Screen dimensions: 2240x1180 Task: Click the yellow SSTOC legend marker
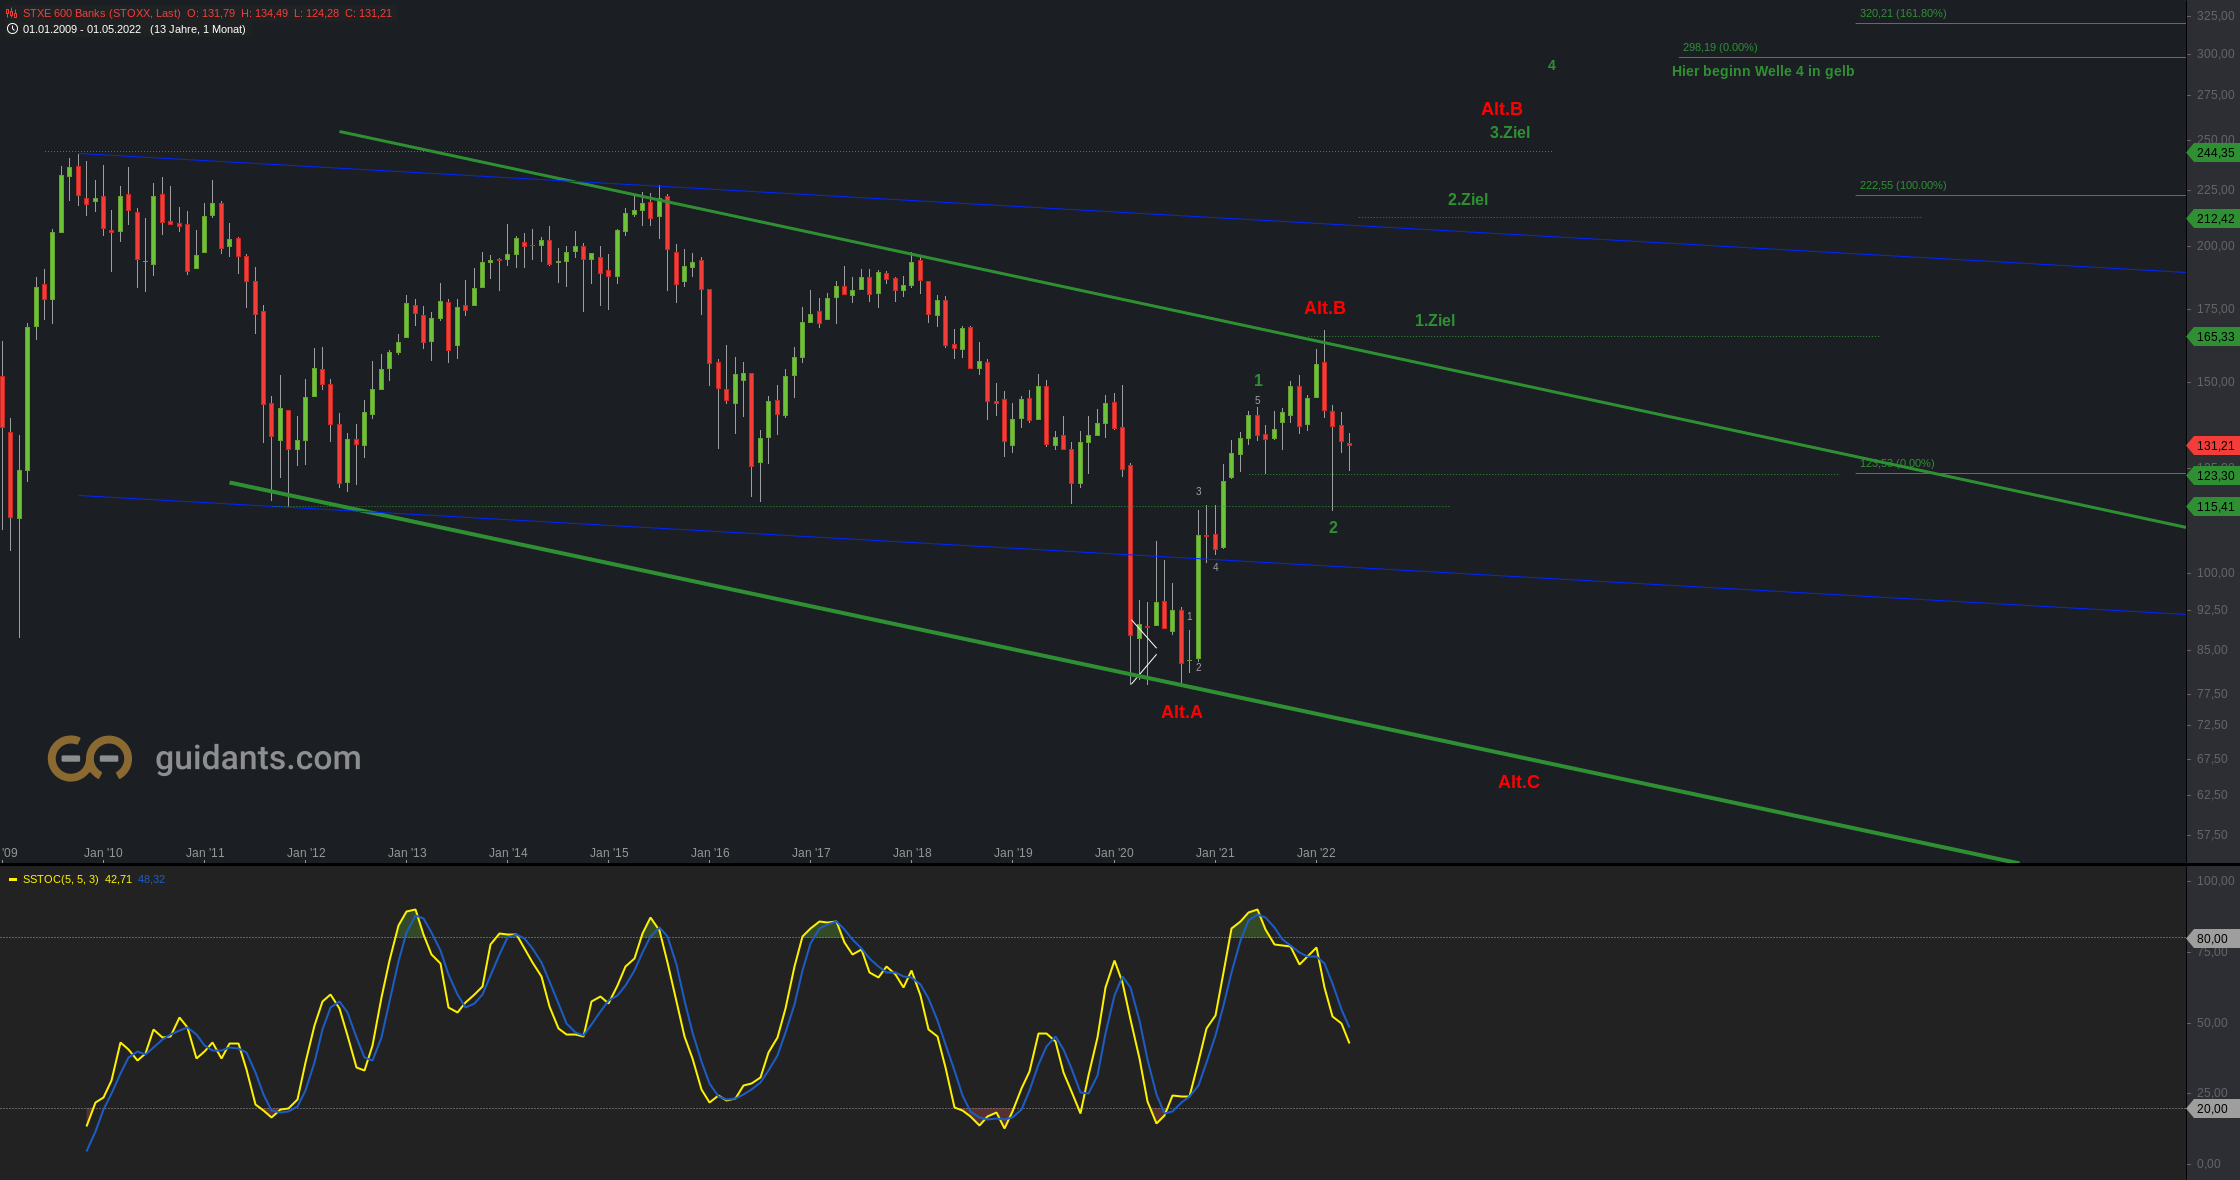(x=13, y=879)
